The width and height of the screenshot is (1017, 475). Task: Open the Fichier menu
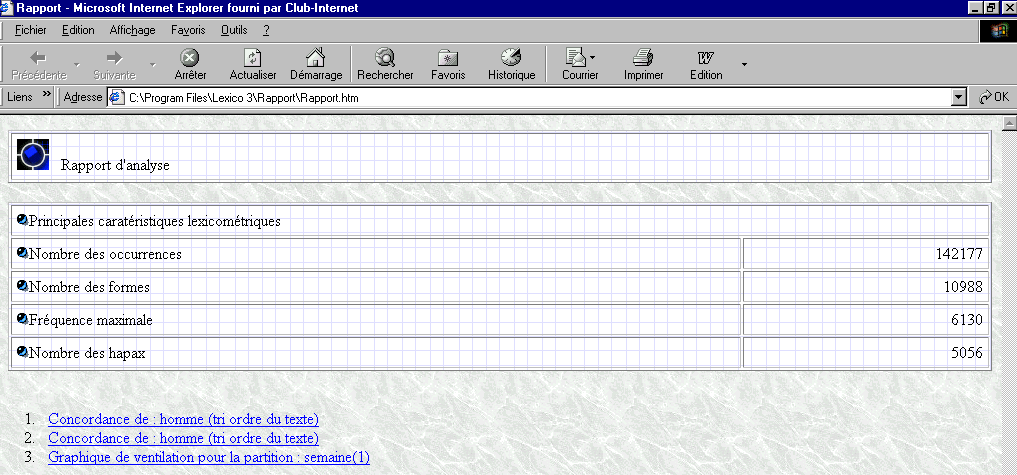tap(31, 30)
